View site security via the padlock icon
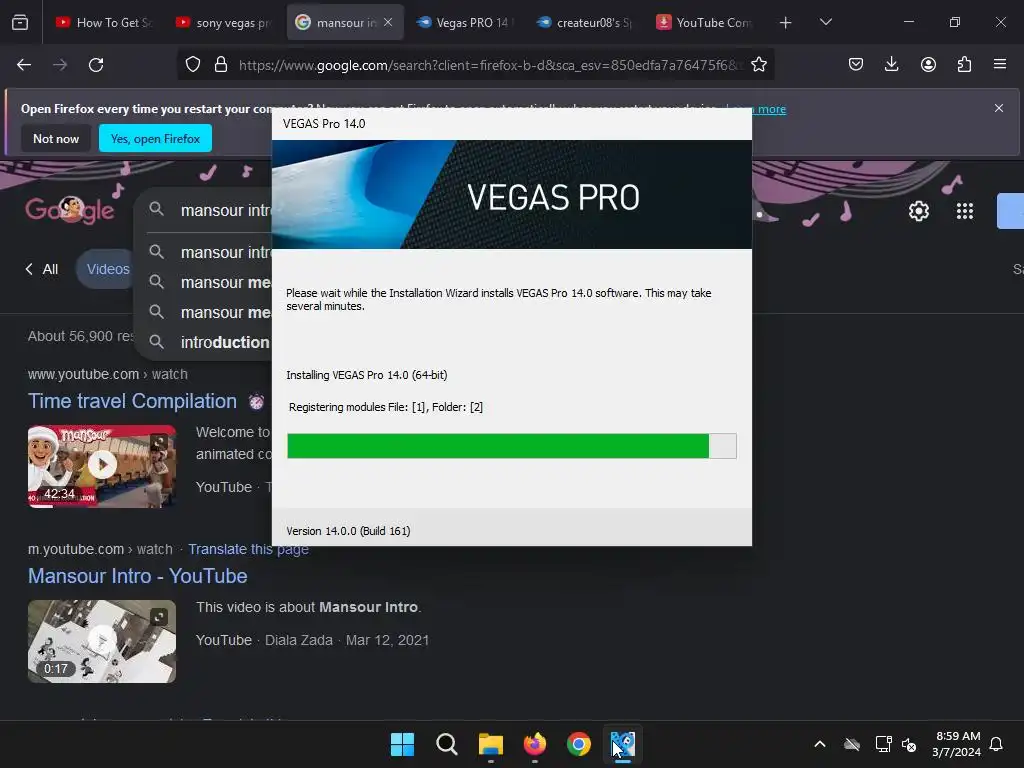Viewport: 1024px width, 768px height. 221,65
